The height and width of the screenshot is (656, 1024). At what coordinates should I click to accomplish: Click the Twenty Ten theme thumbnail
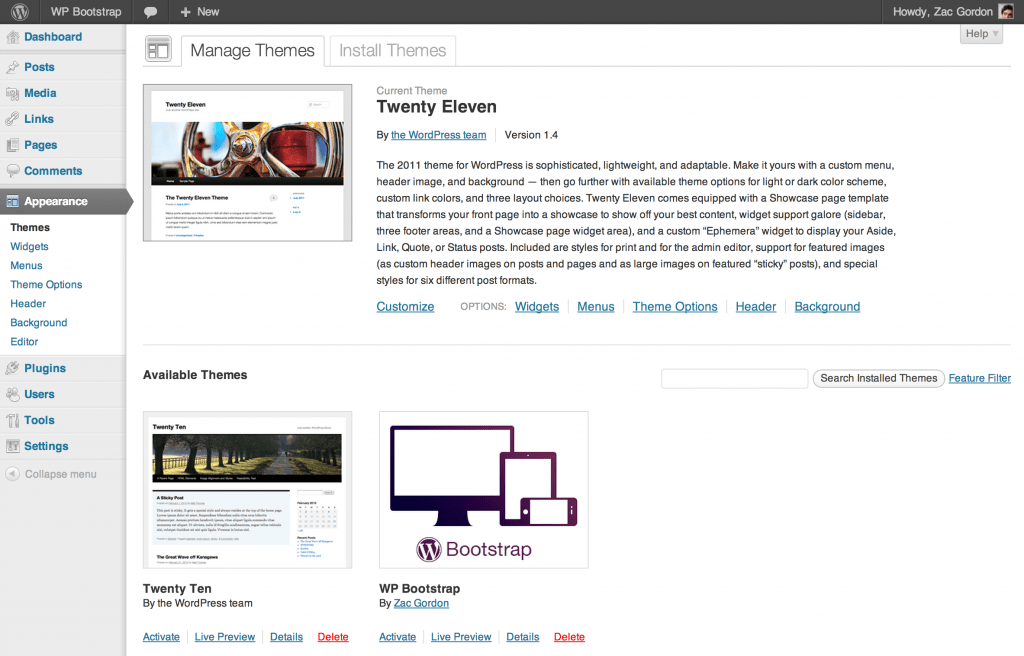point(247,489)
